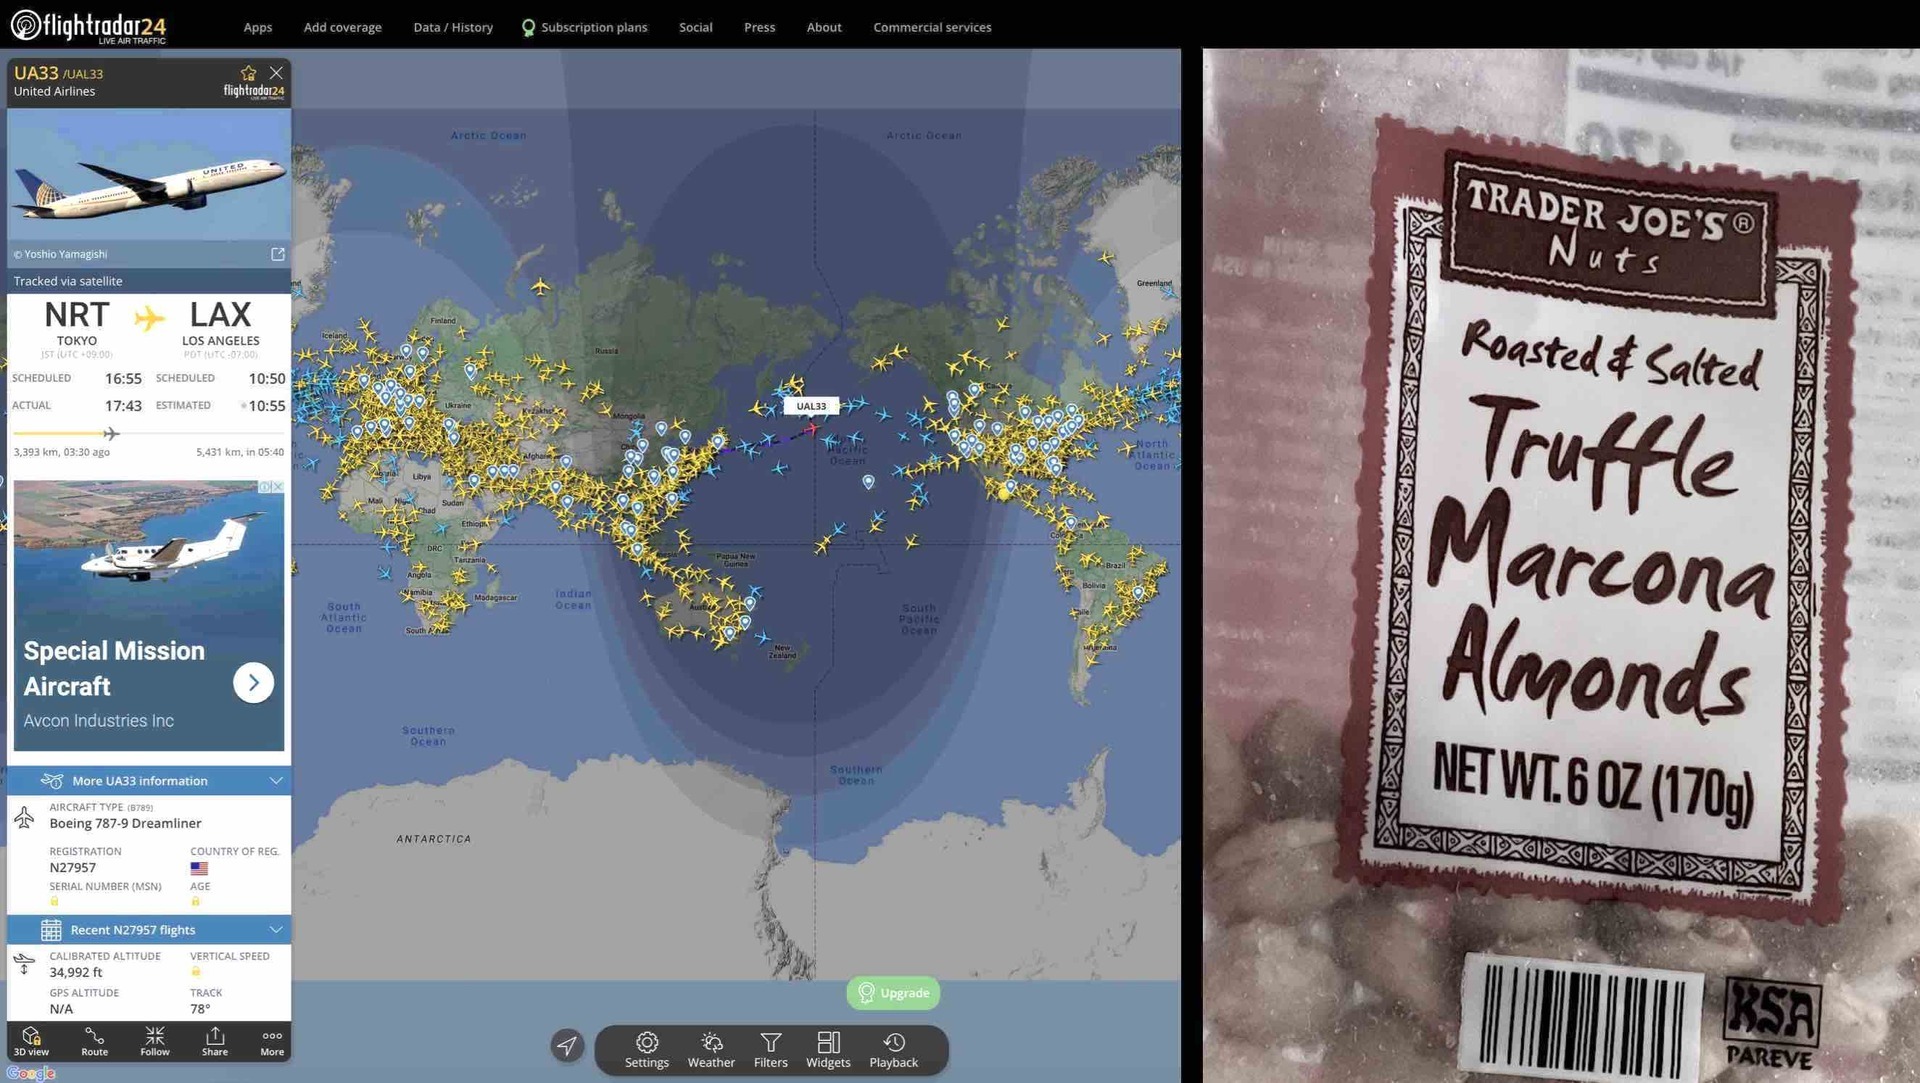Click the US country flag icon

pos(199,869)
